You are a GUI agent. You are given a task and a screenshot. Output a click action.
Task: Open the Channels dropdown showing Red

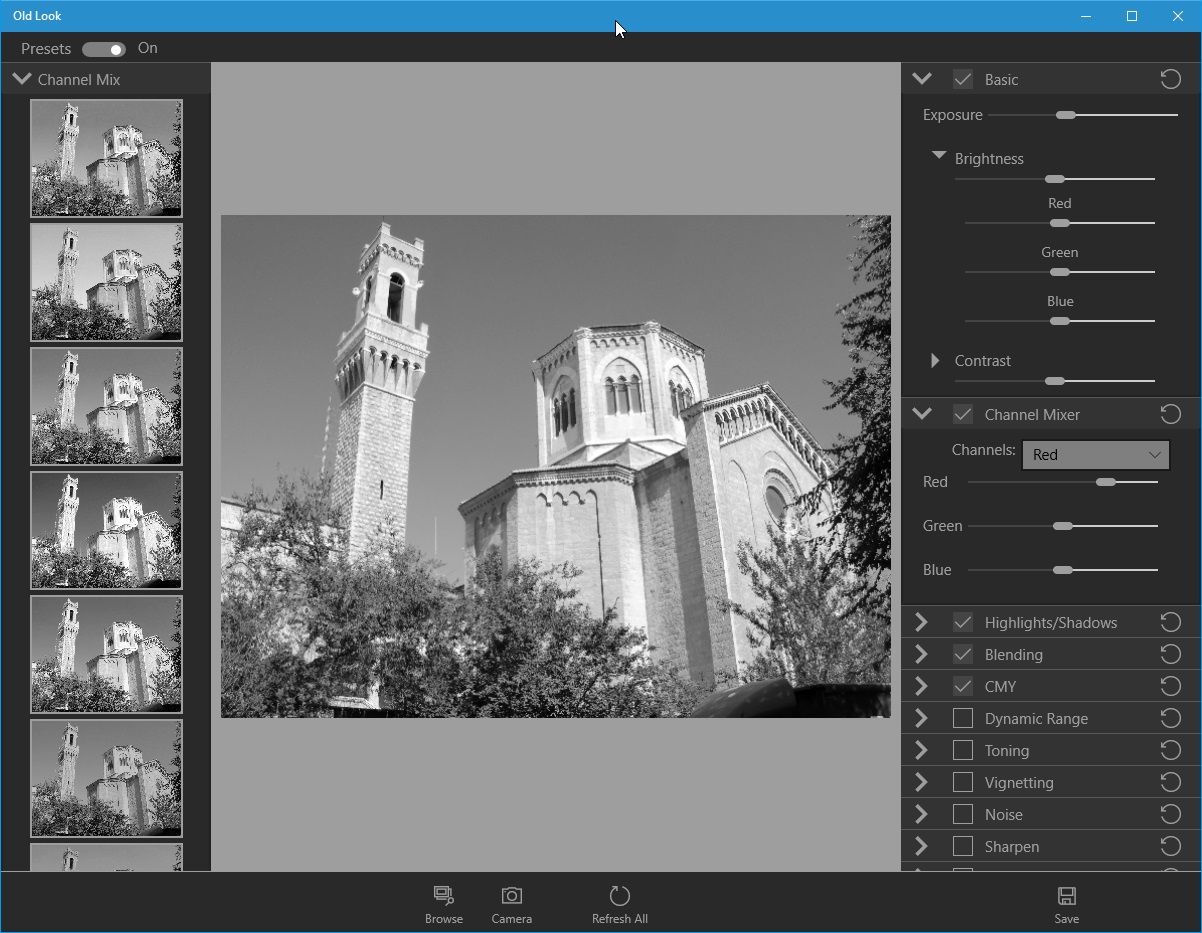(1095, 455)
